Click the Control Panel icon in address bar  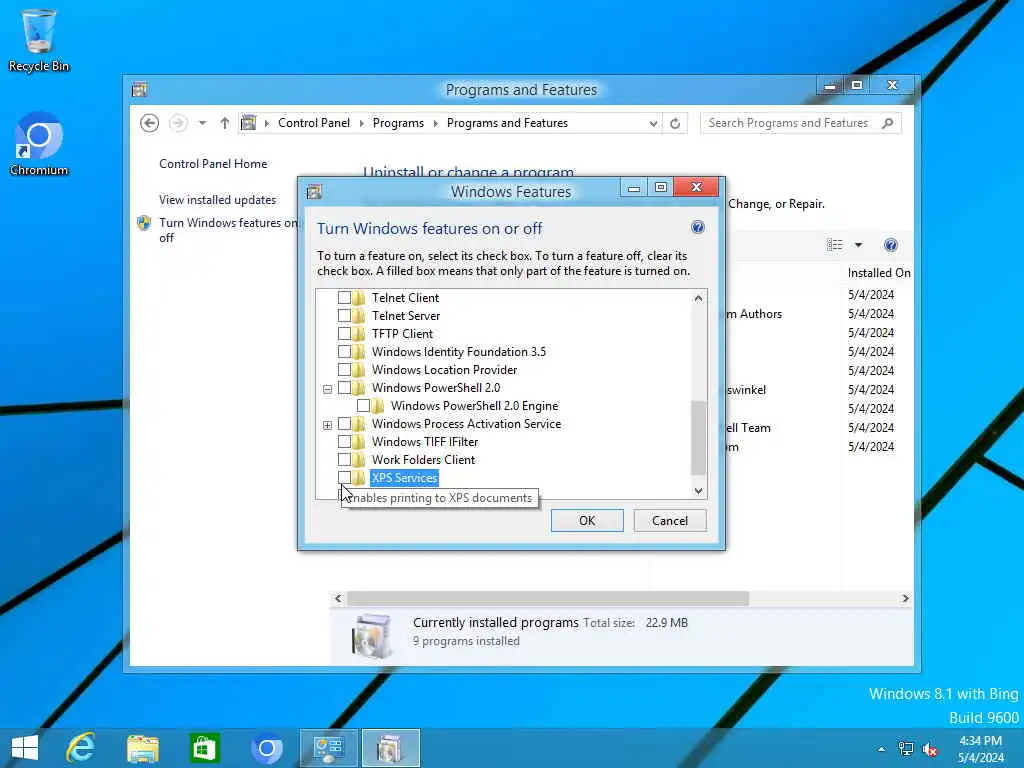(249, 123)
